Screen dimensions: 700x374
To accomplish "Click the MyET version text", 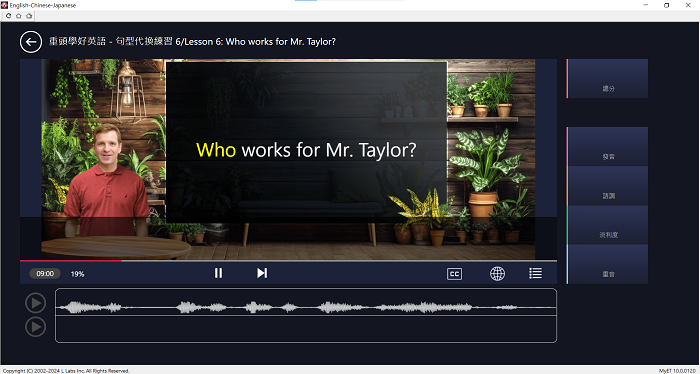I will pos(678,371).
